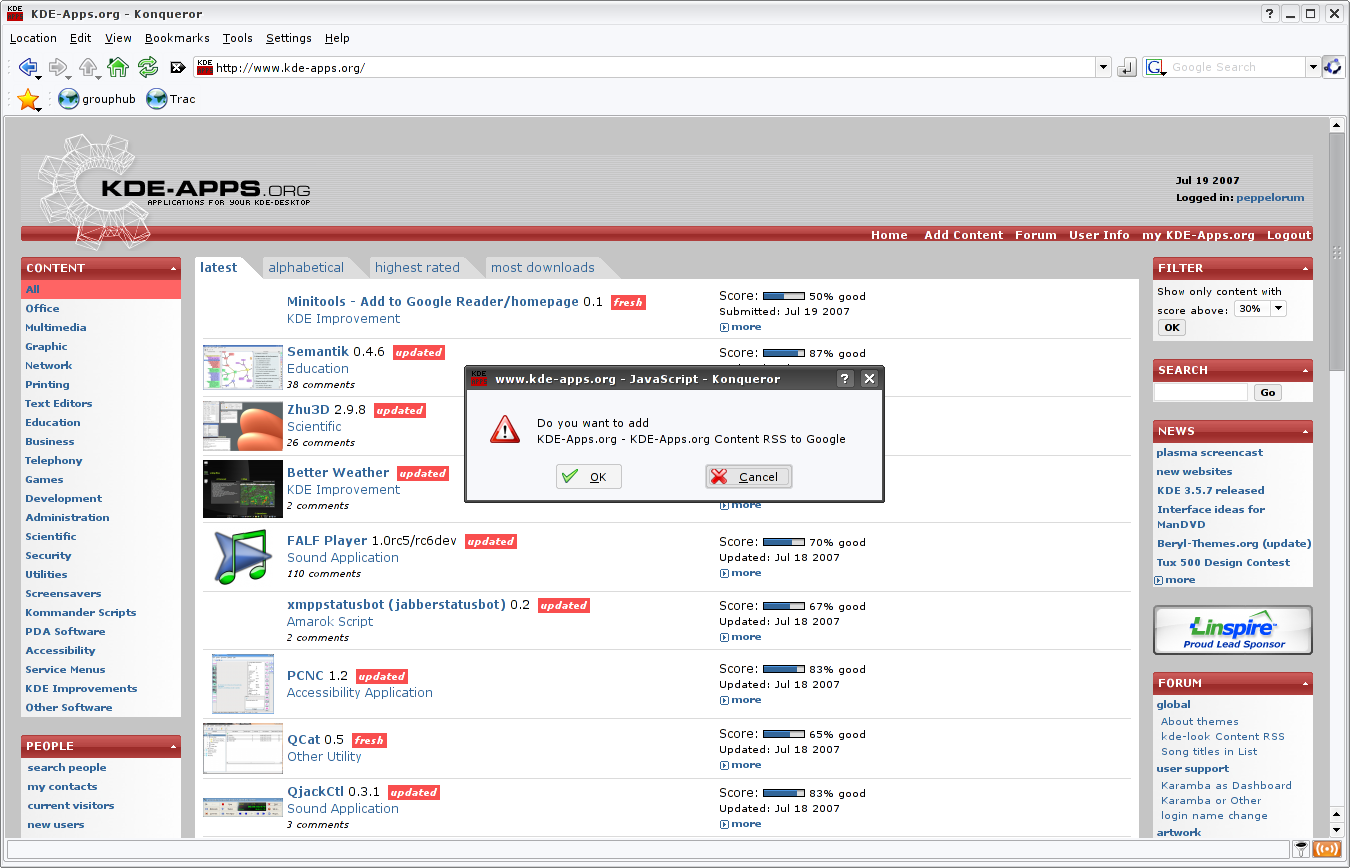The width and height of the screenshot is (1350, 868).
Task: Open the PCNC screenshot thumbnail
Action: click(x=243, y=683)
